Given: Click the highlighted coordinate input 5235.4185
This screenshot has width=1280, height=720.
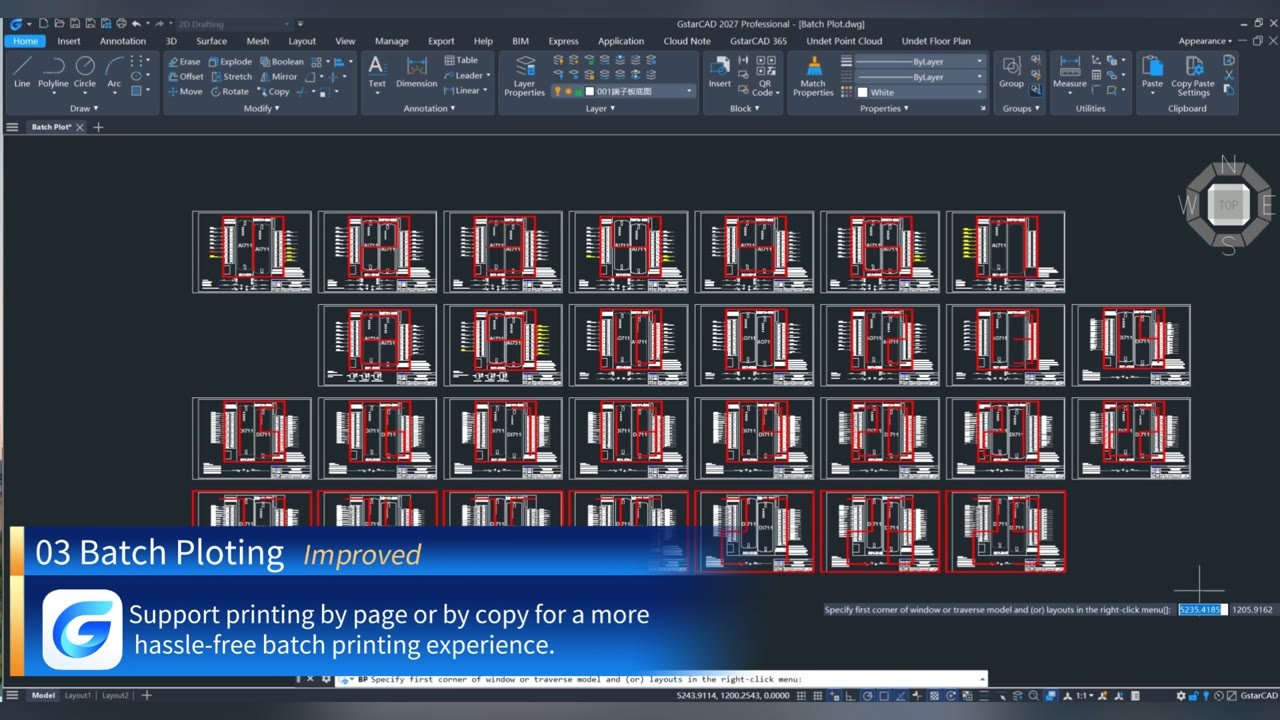Looking at the screenshot, I should pos(1200,609).
